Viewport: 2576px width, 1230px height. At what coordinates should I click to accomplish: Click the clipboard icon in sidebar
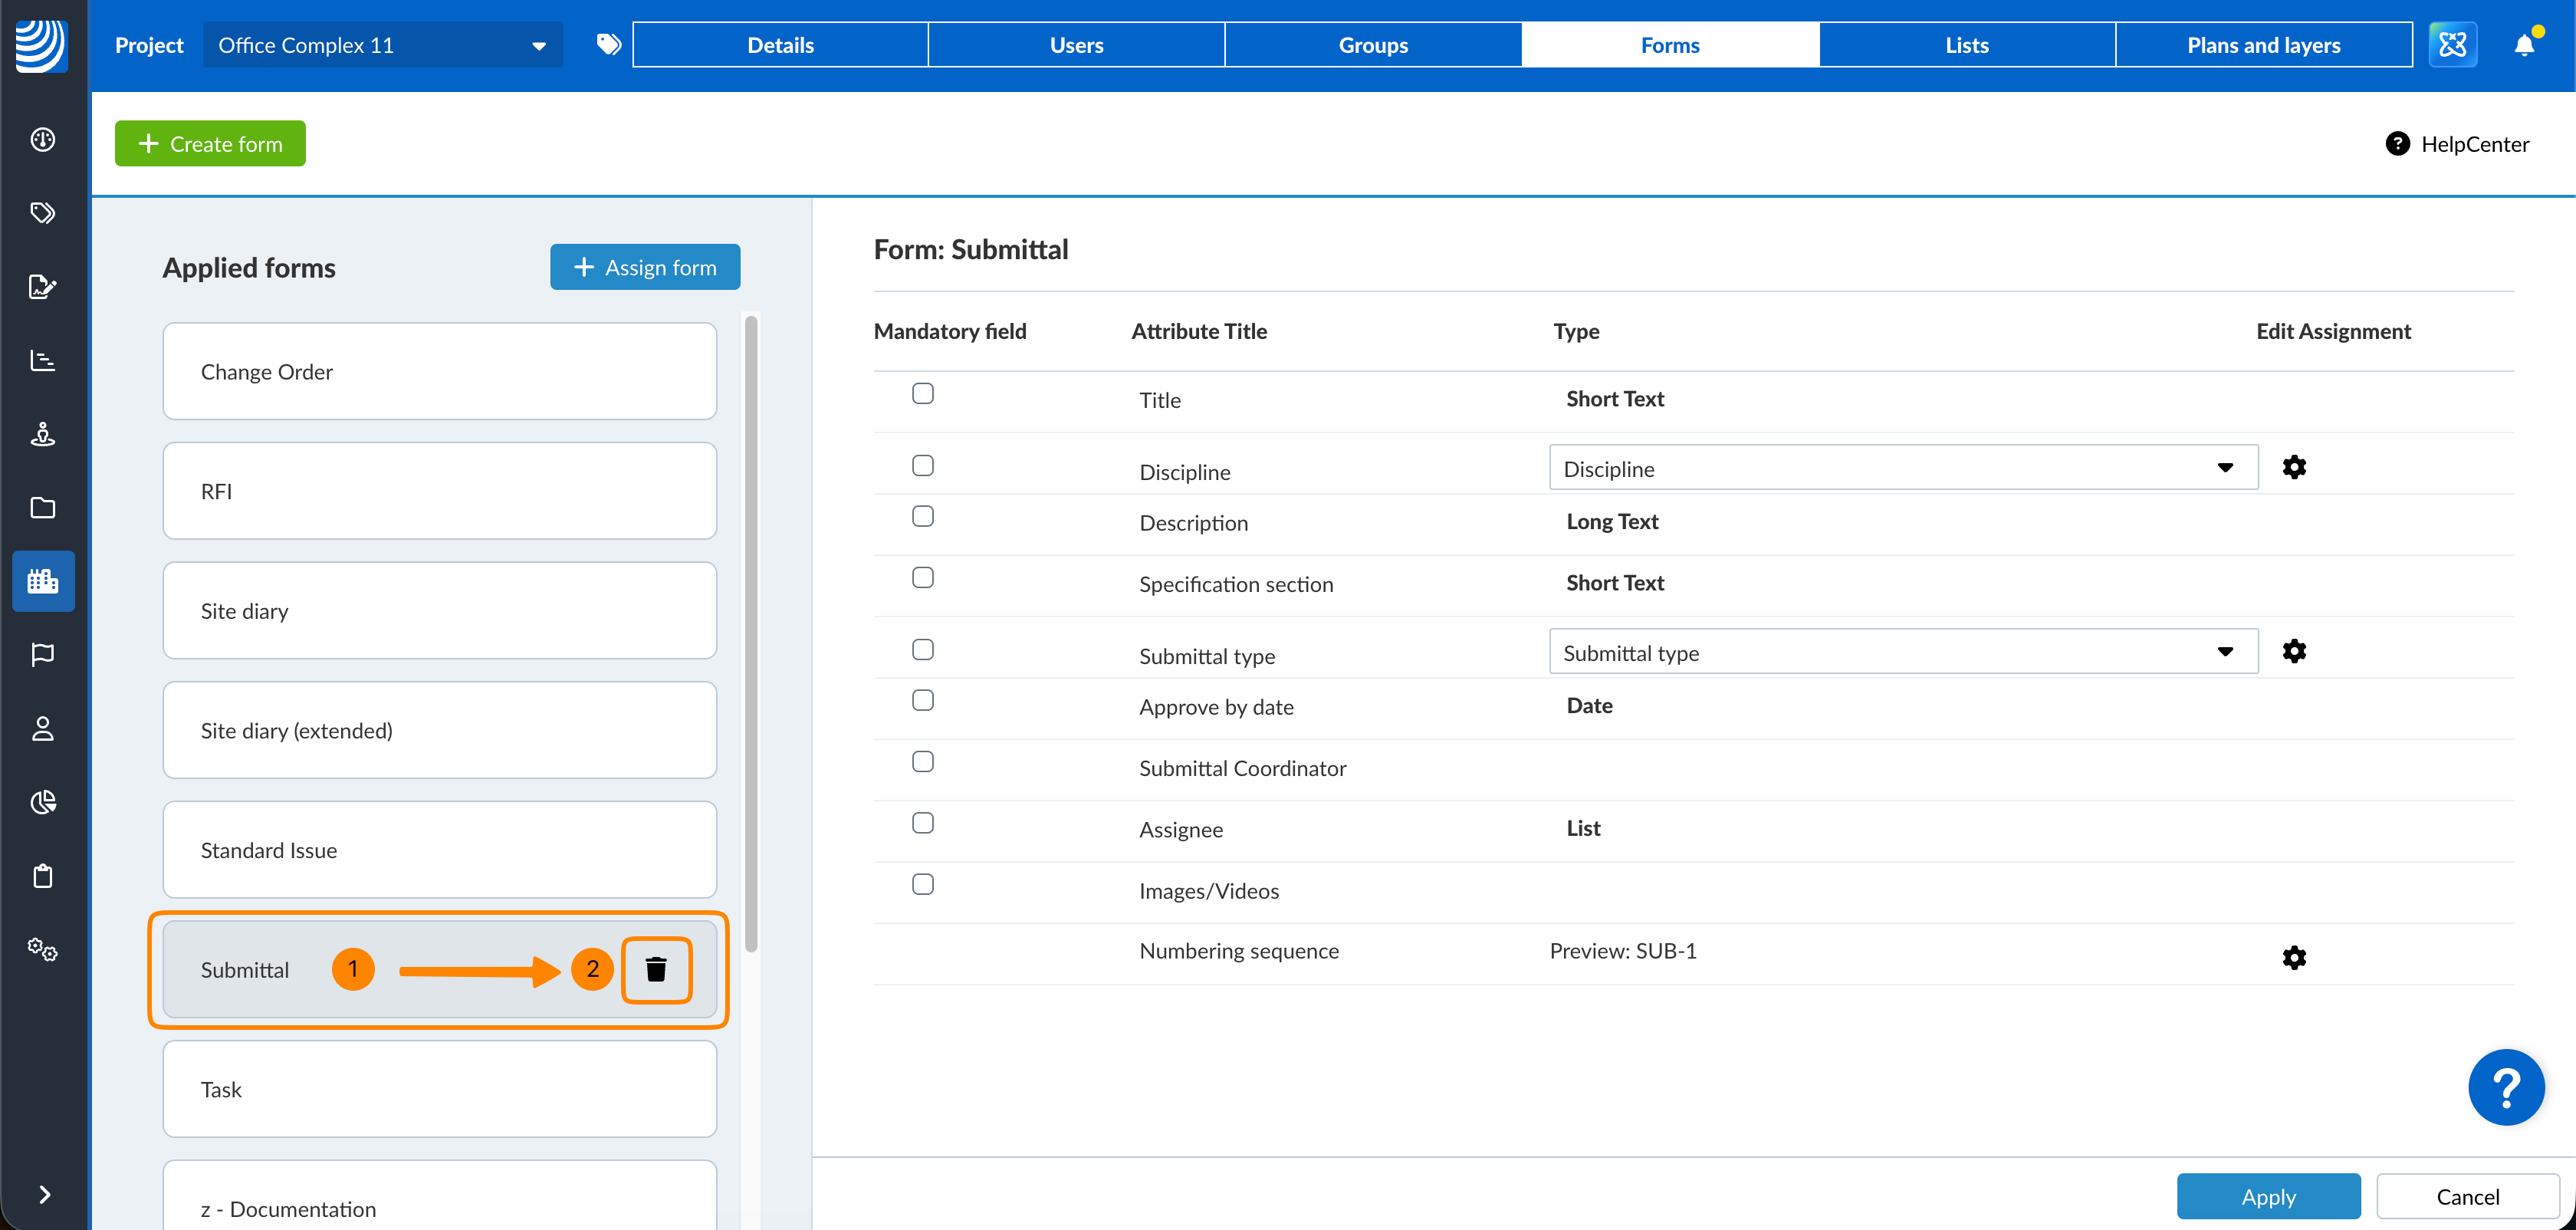point(43,876)
